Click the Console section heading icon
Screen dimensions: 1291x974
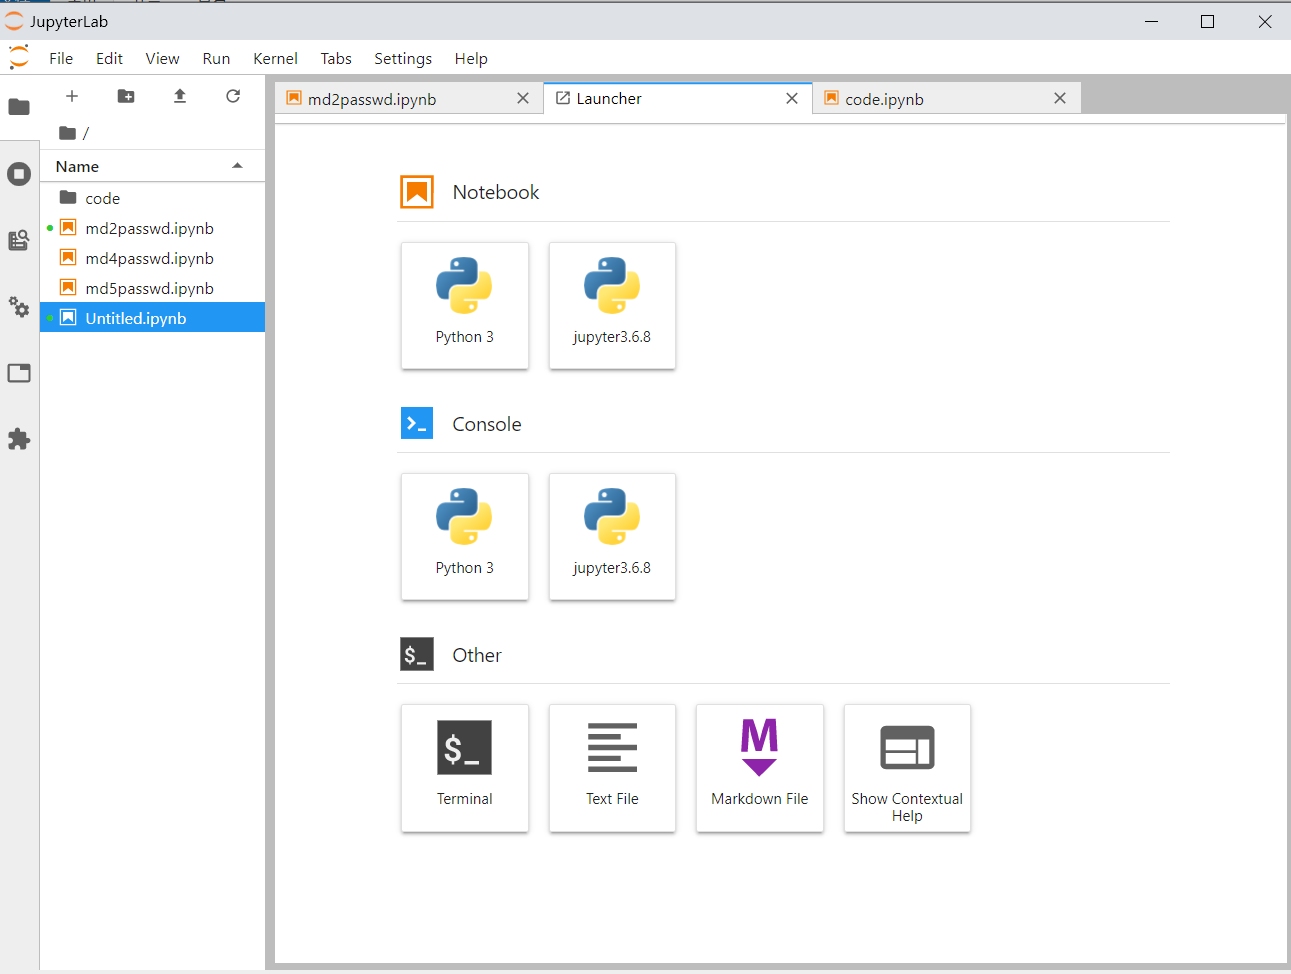coord(417,424)
